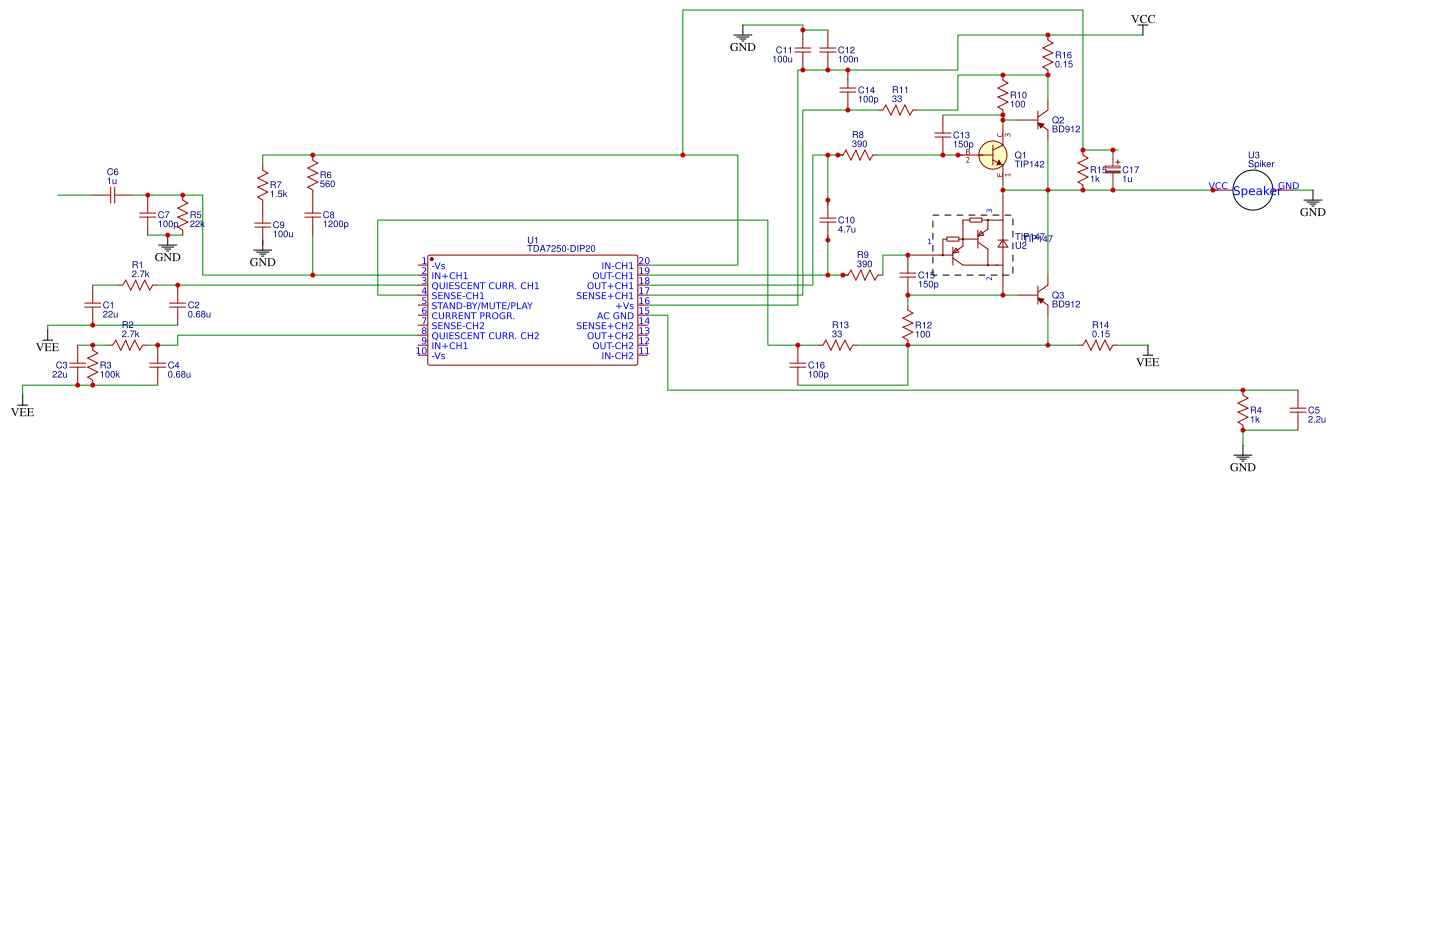Click the VCC power label
The height and width of the screenshot is (931, 1432).
click(1143, 19)
